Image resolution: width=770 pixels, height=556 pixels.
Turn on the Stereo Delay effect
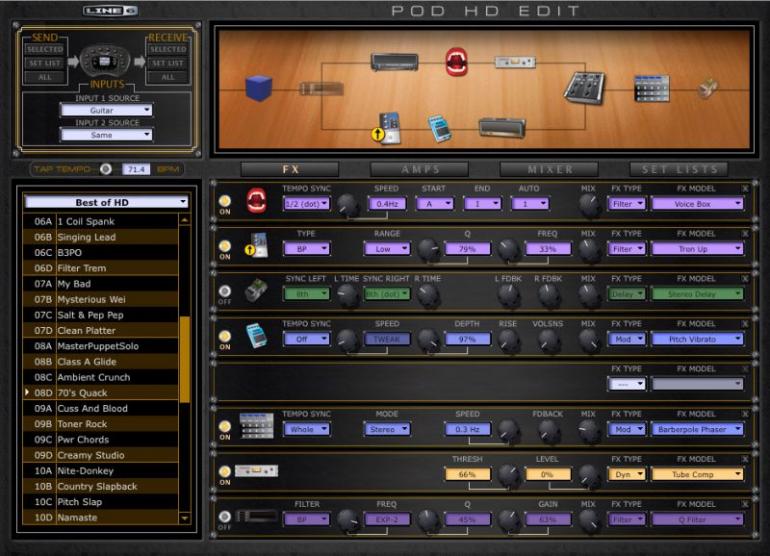pos(224,291)
